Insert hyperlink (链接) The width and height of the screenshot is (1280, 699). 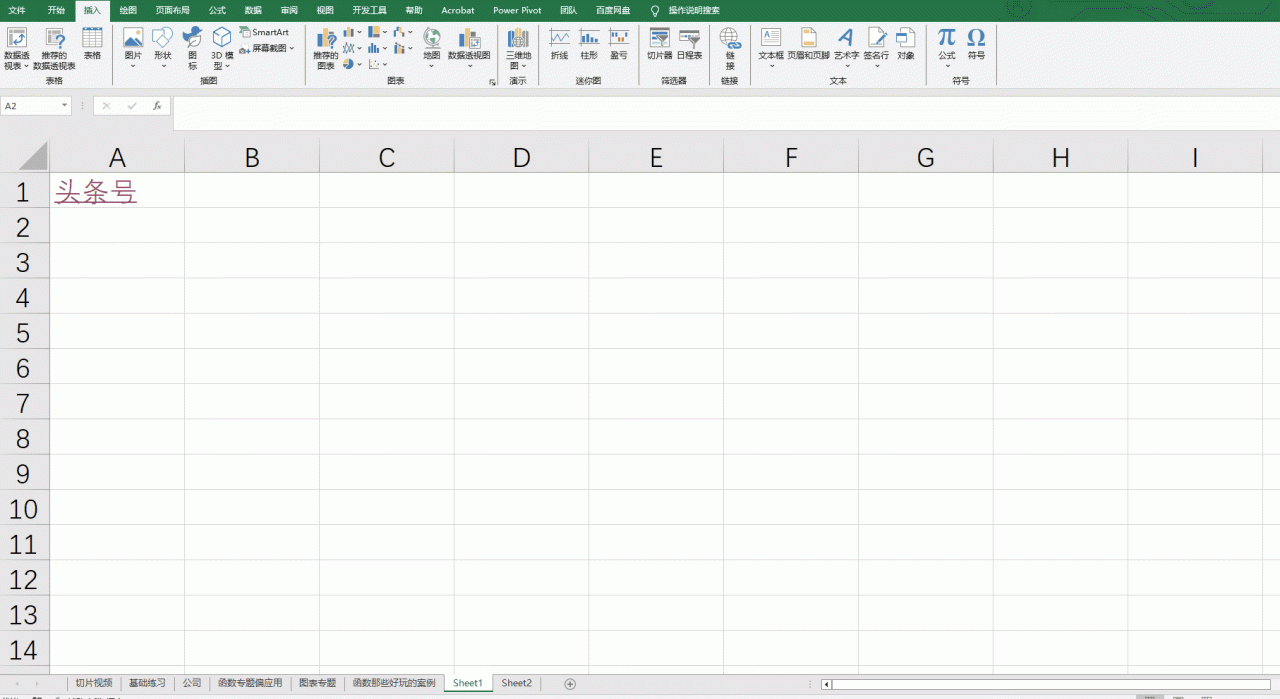coord(730,48)
